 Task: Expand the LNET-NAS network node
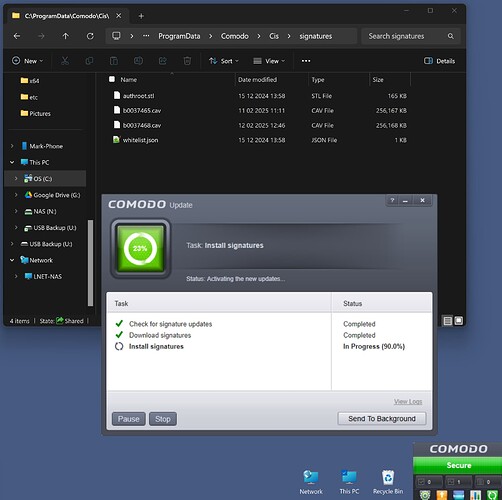[16, 276]
